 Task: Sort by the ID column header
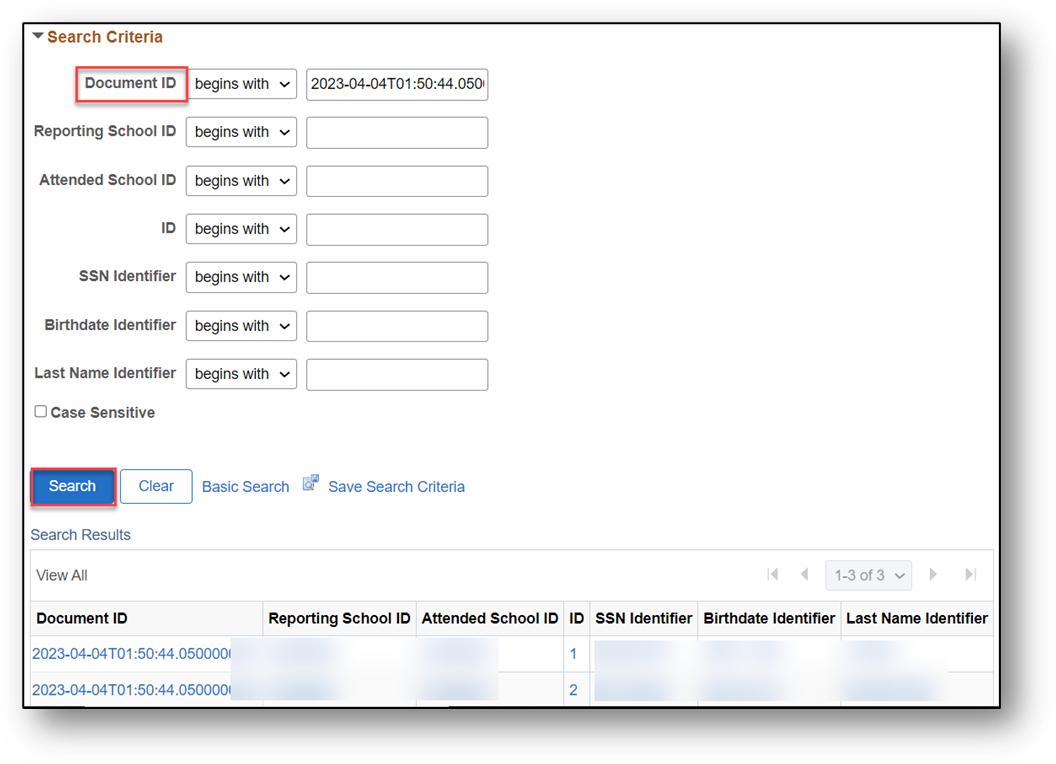coord(576,618)
